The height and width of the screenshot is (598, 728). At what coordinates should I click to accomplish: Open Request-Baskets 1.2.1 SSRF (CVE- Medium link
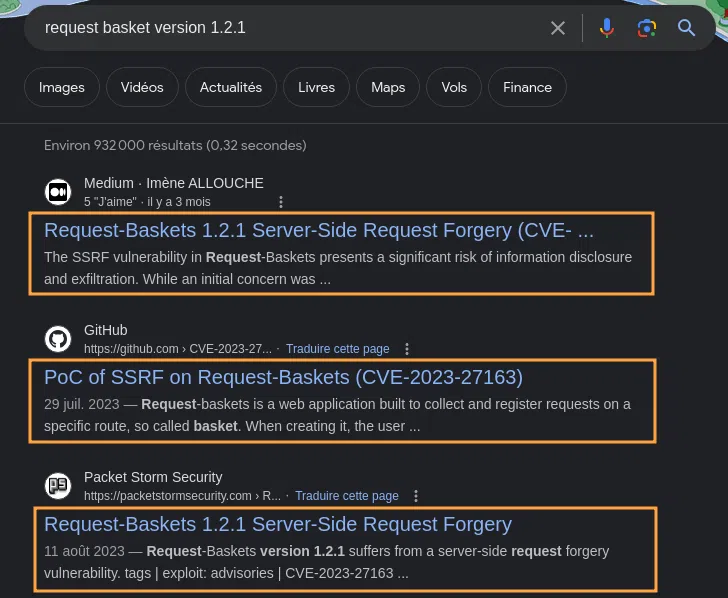click(x=319, y=230)
